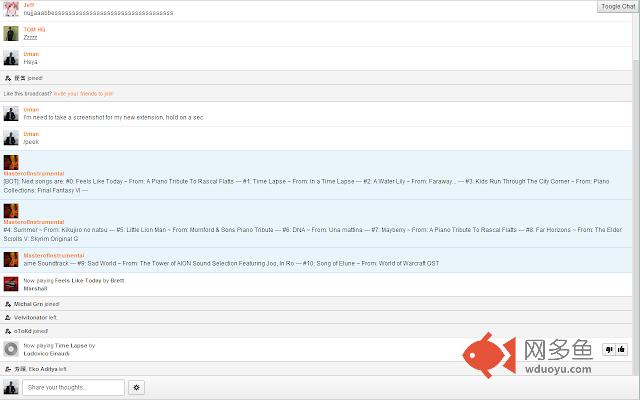Open the chat settings gear button
The height and width of the screenshot is (400, 640).
(136, 387)
